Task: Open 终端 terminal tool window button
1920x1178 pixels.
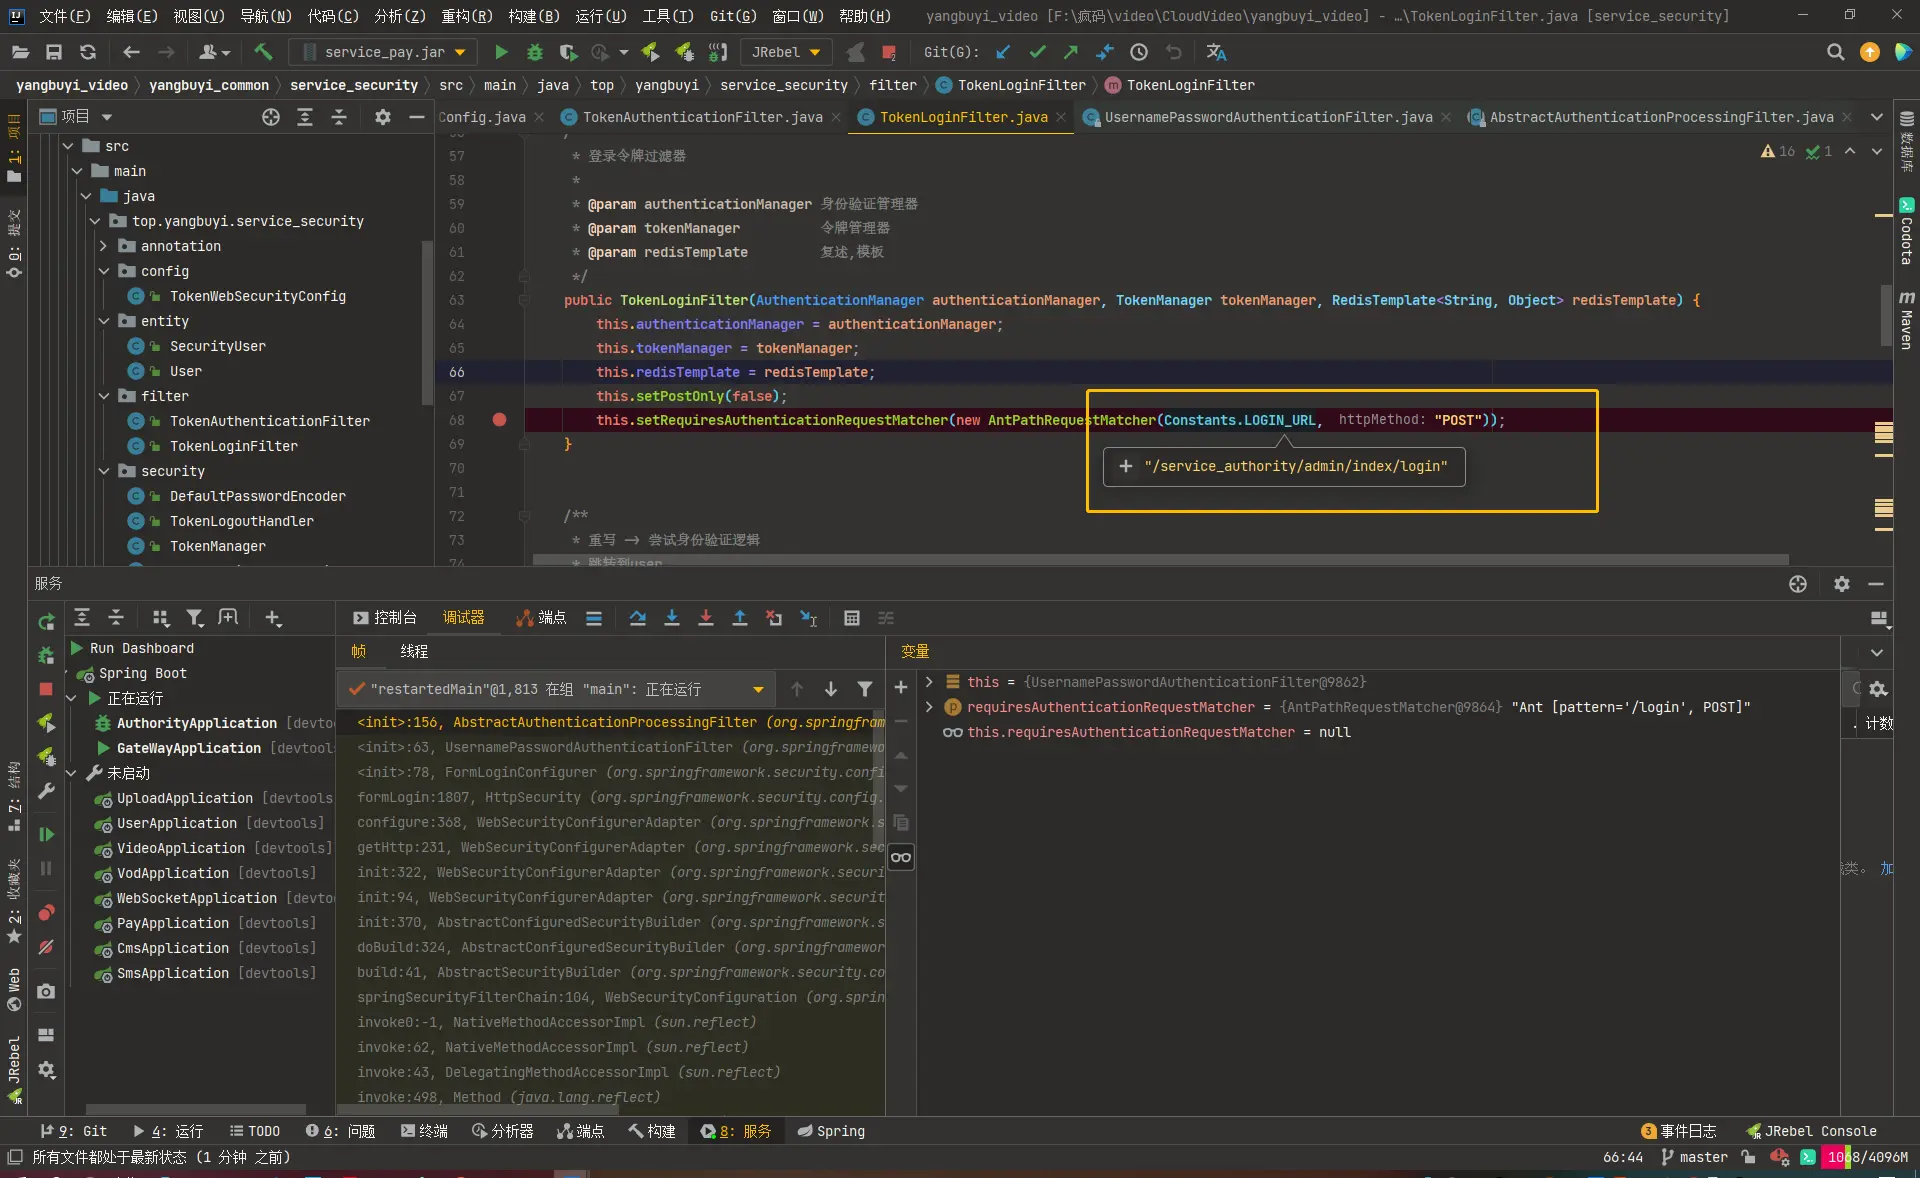Action: click(x=424, y=1131)
